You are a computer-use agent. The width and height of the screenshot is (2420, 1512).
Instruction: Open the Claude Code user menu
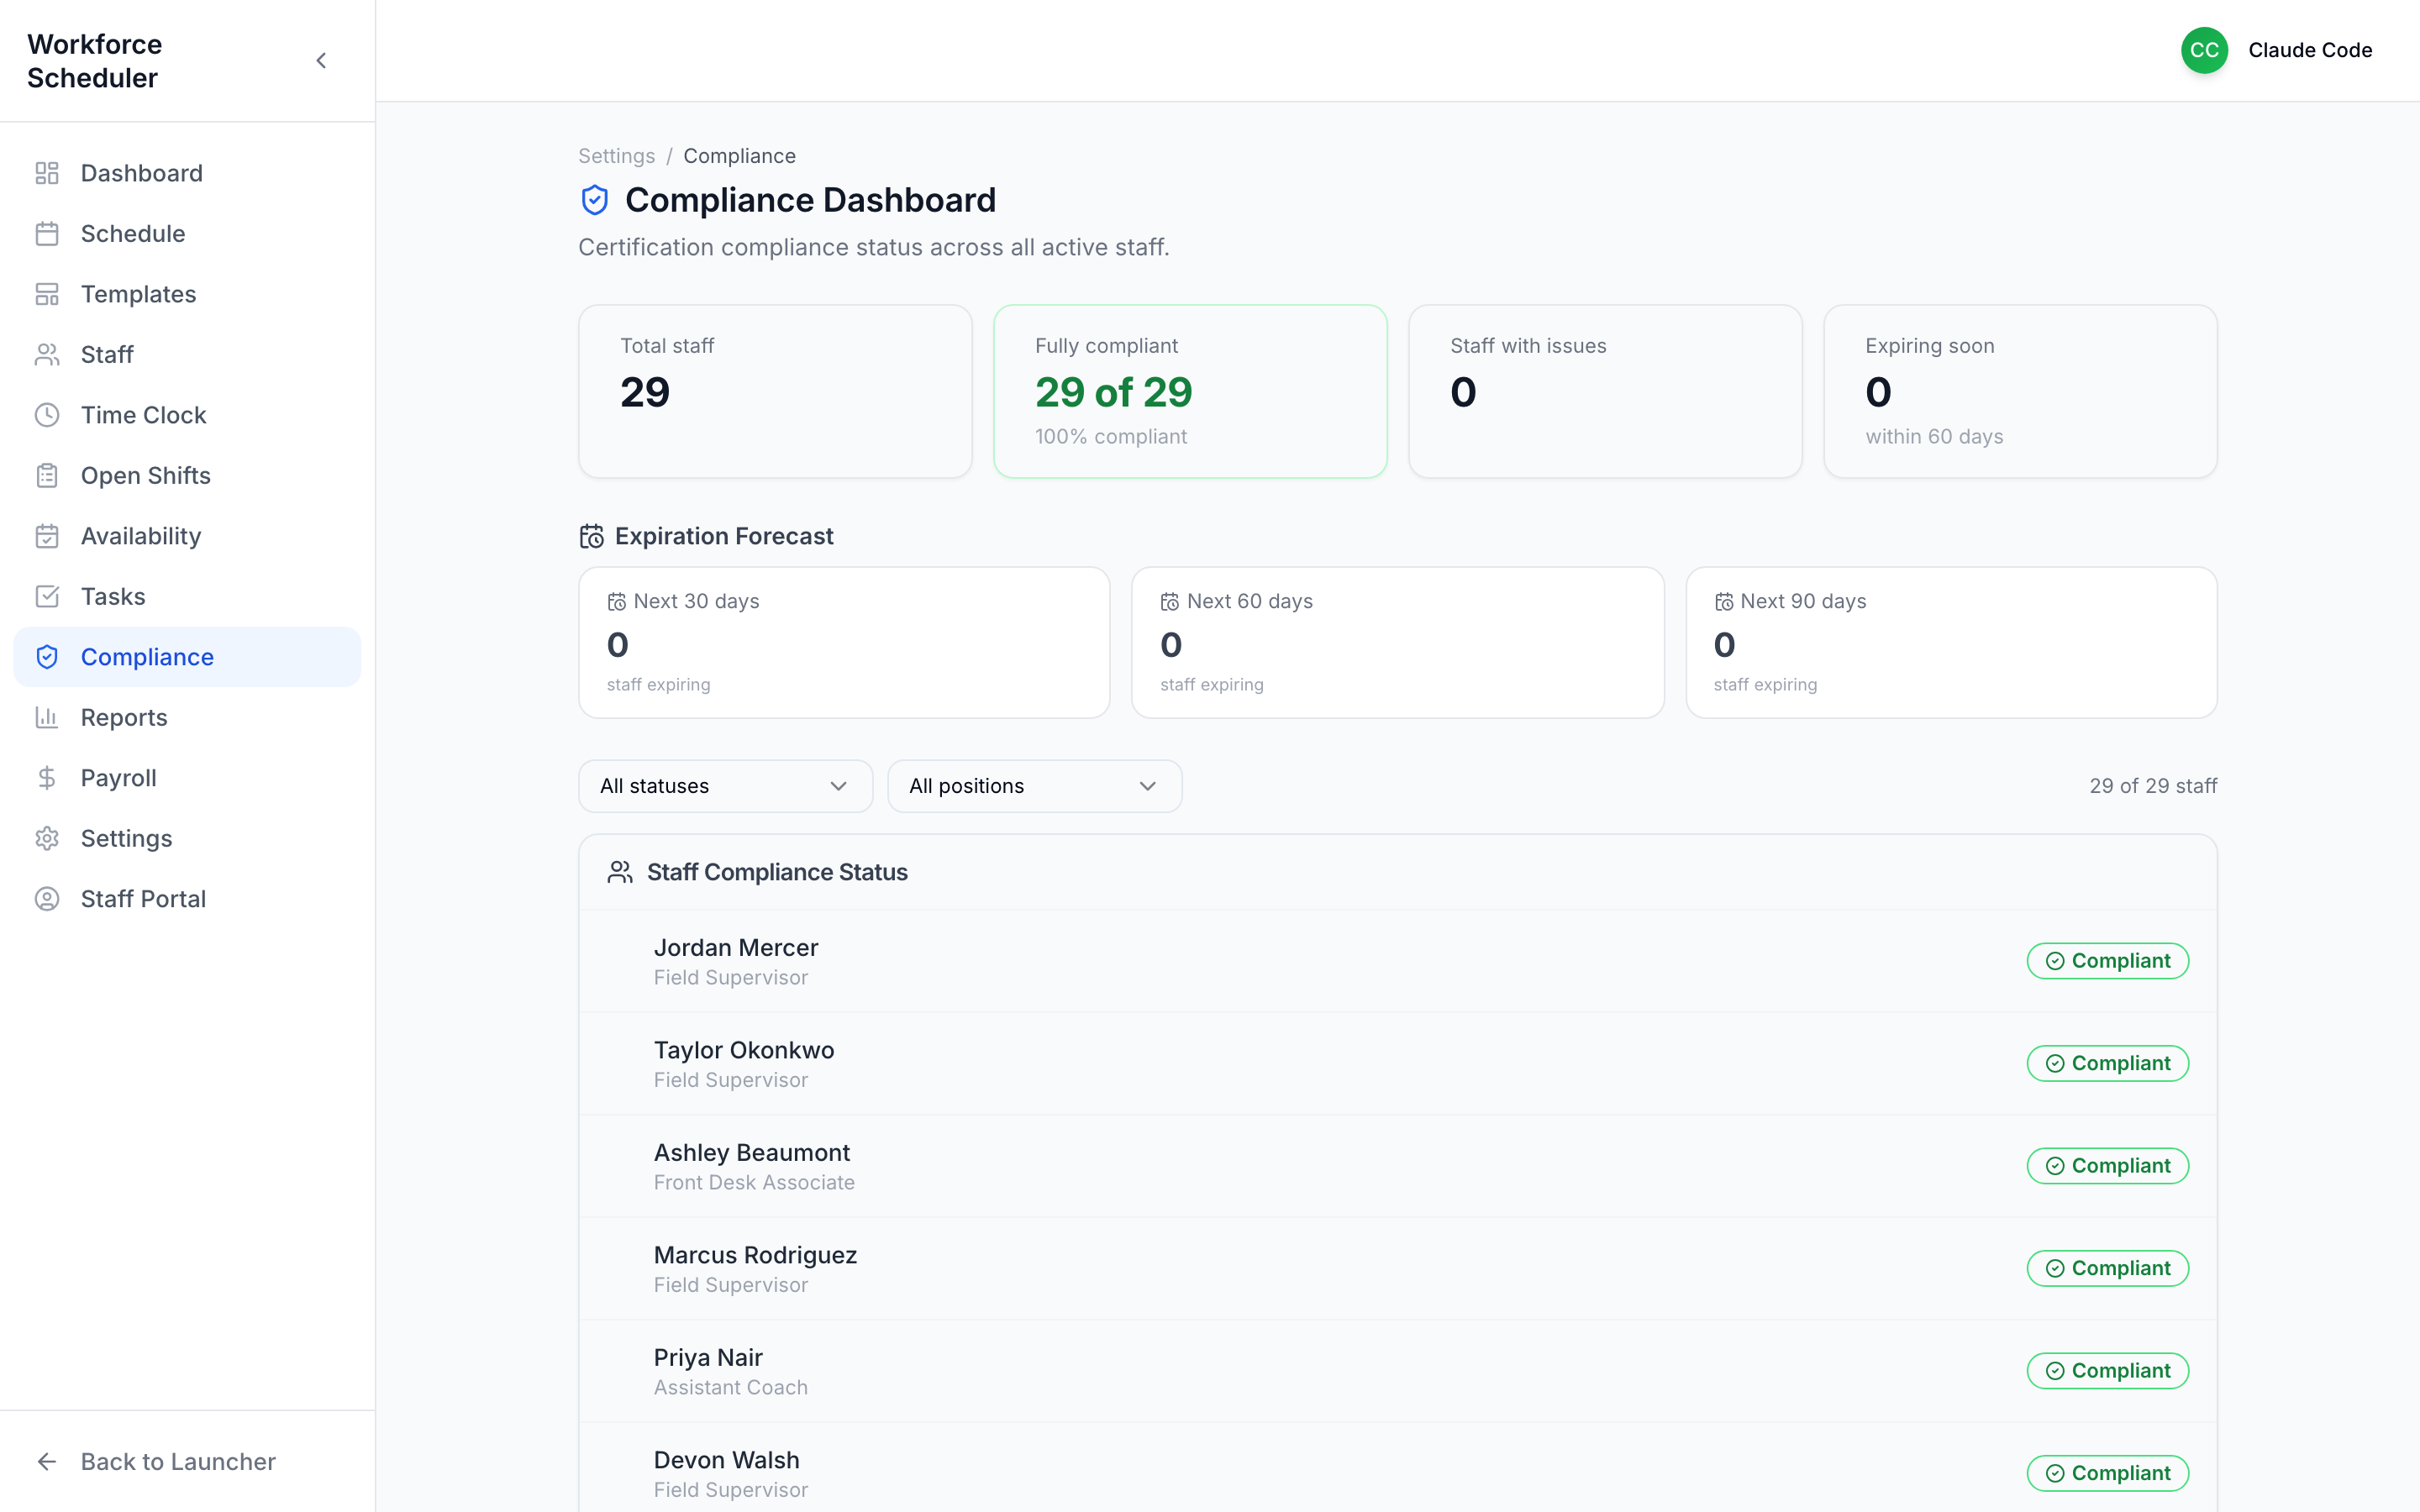pos(2277,50)
